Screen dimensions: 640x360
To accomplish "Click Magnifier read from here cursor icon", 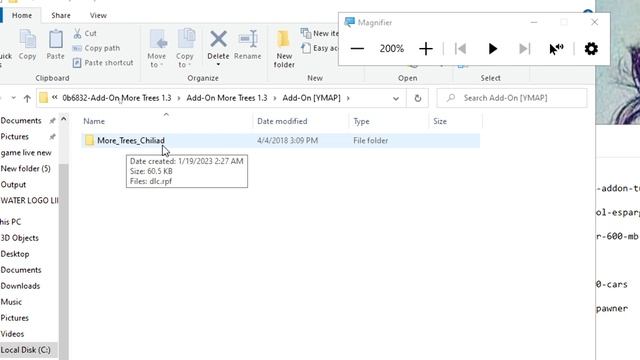I will [x=556, y=49].
